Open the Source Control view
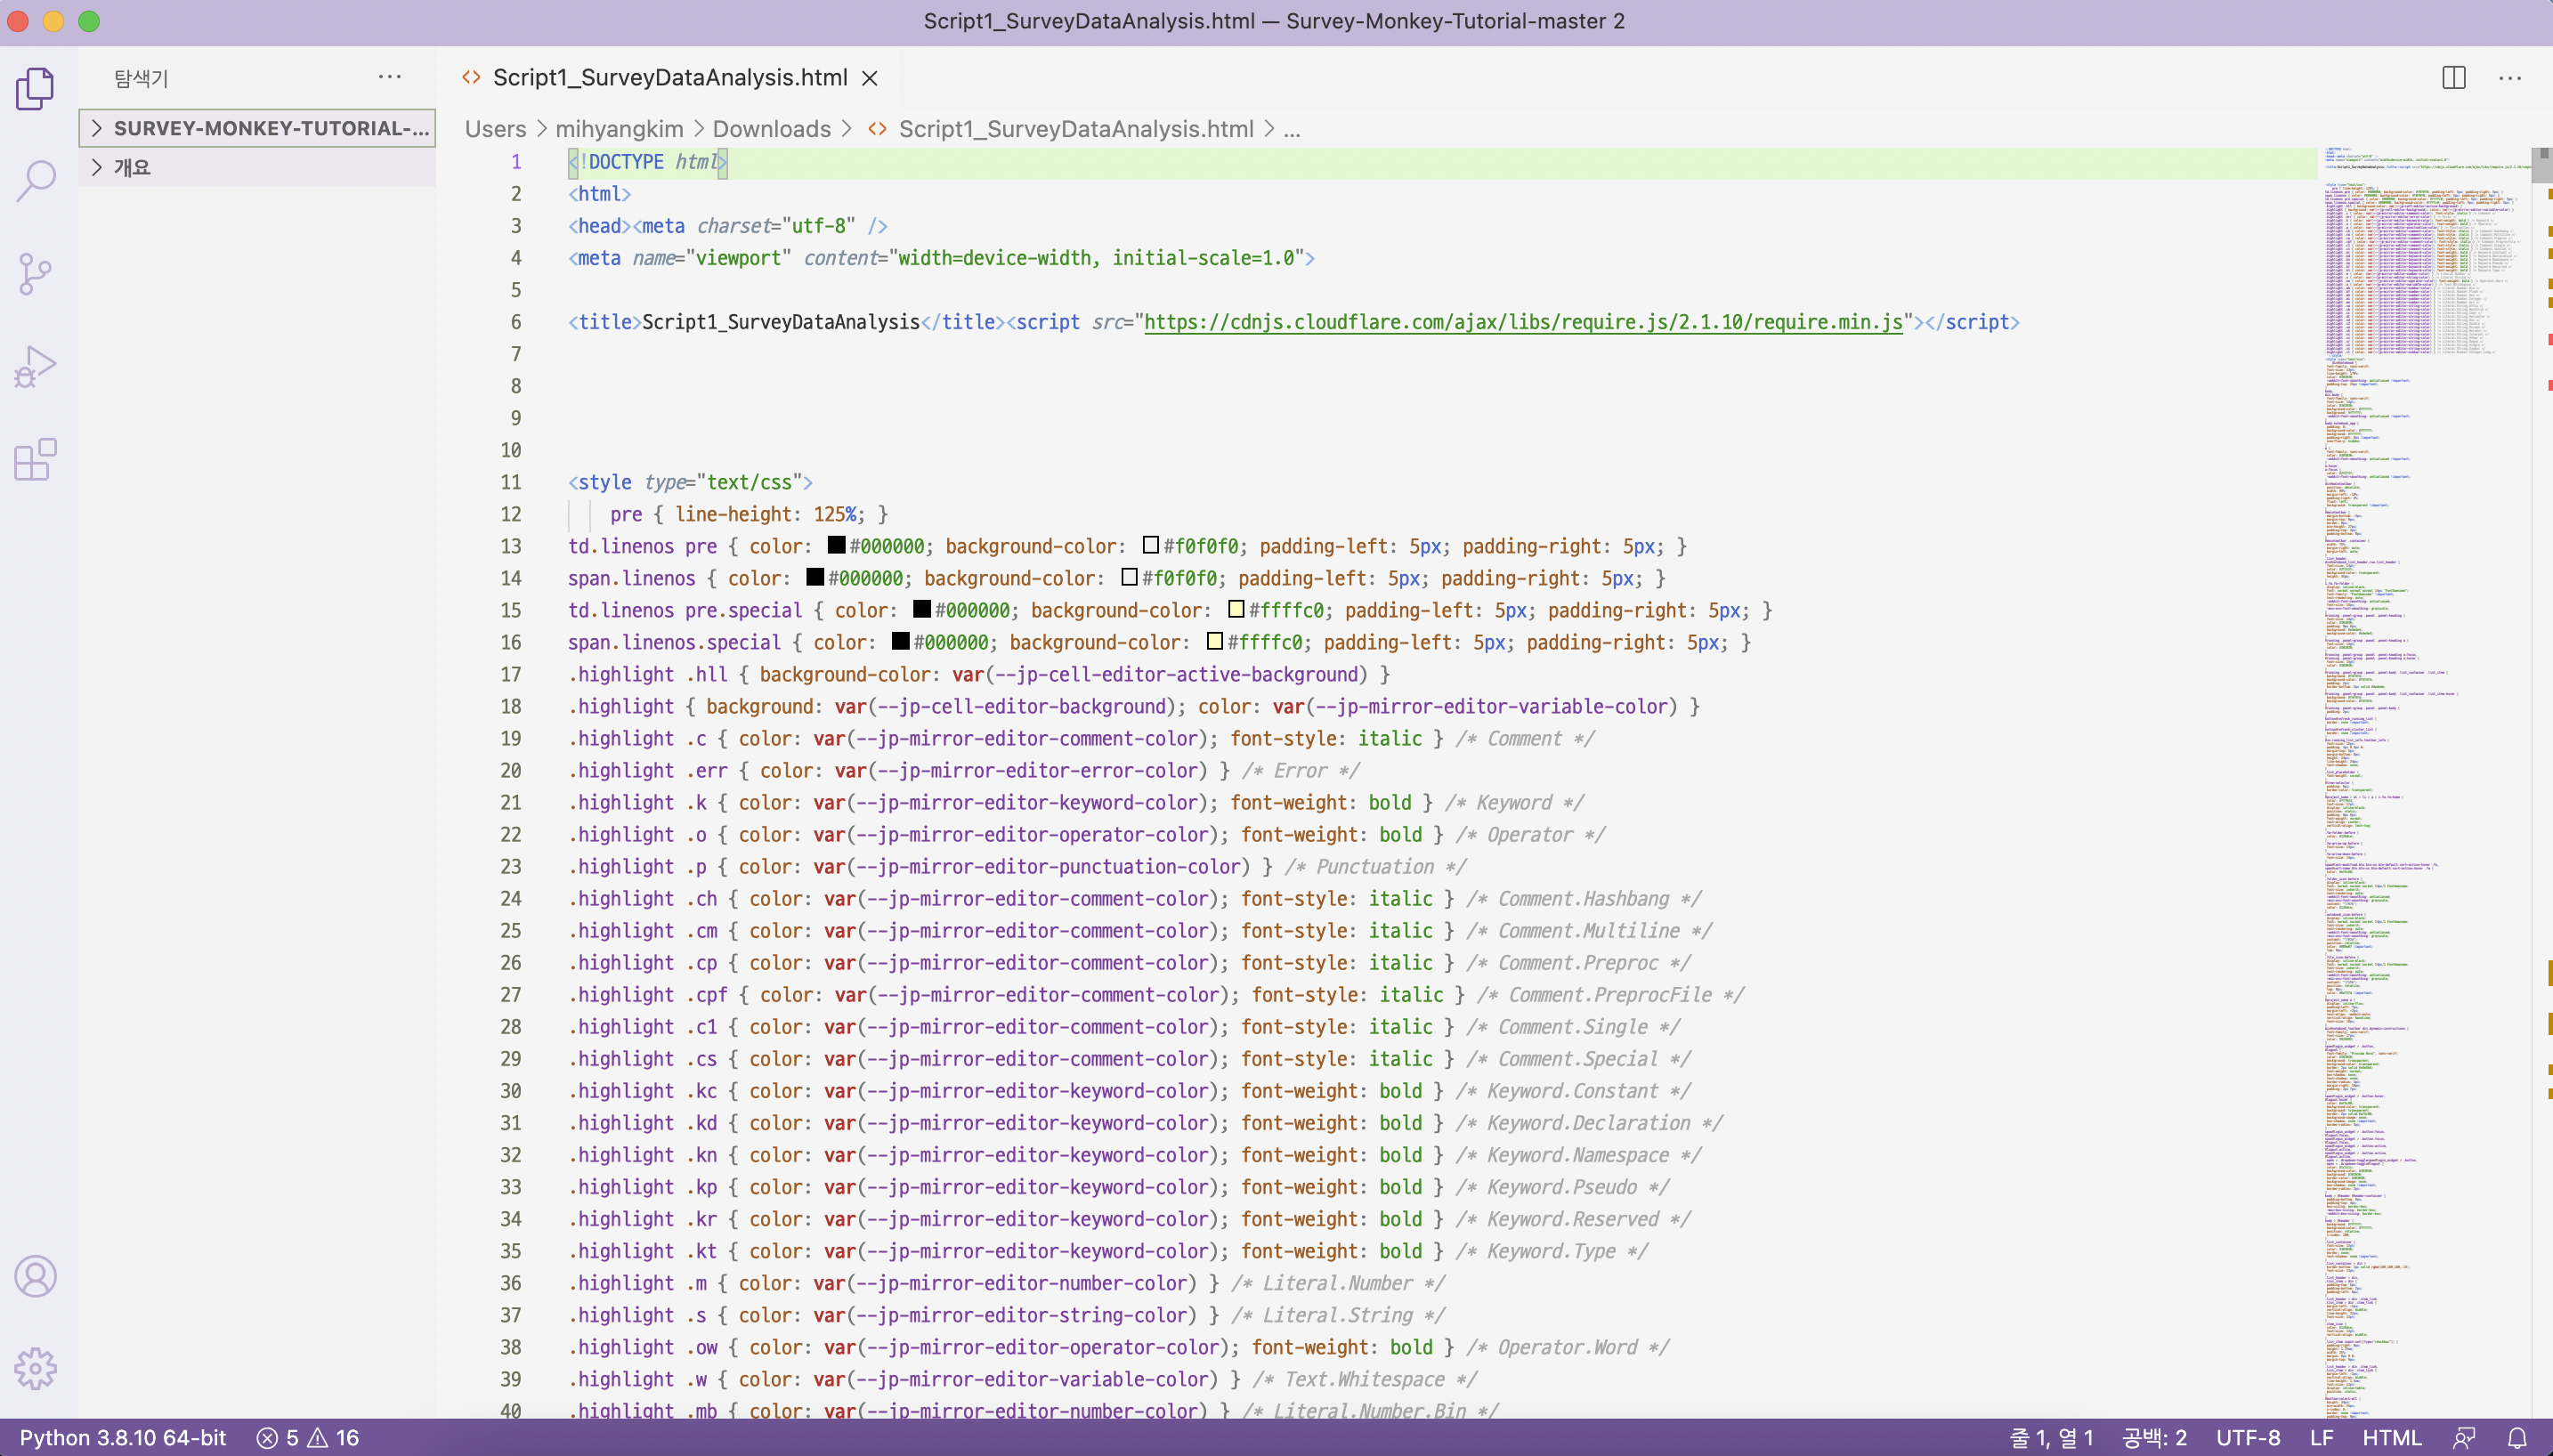 coord(36,272)
